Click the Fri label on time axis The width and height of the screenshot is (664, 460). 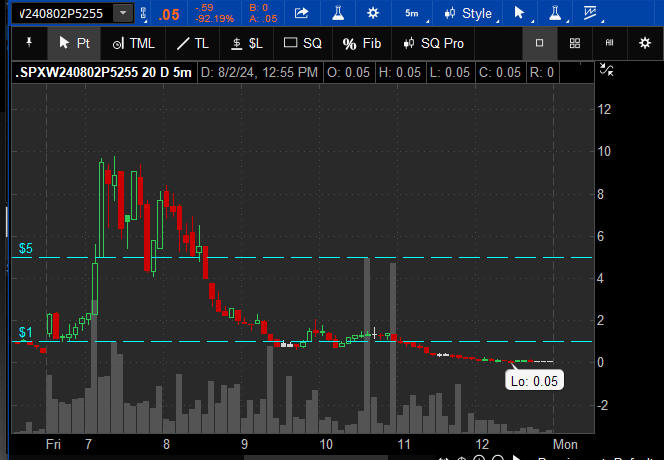[x=53, y=444]
